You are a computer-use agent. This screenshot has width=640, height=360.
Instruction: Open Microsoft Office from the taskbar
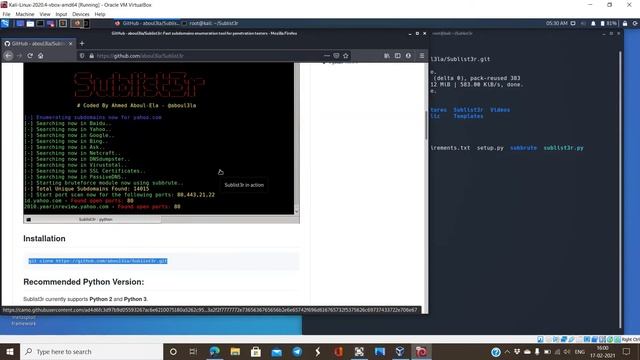[338, 351]
